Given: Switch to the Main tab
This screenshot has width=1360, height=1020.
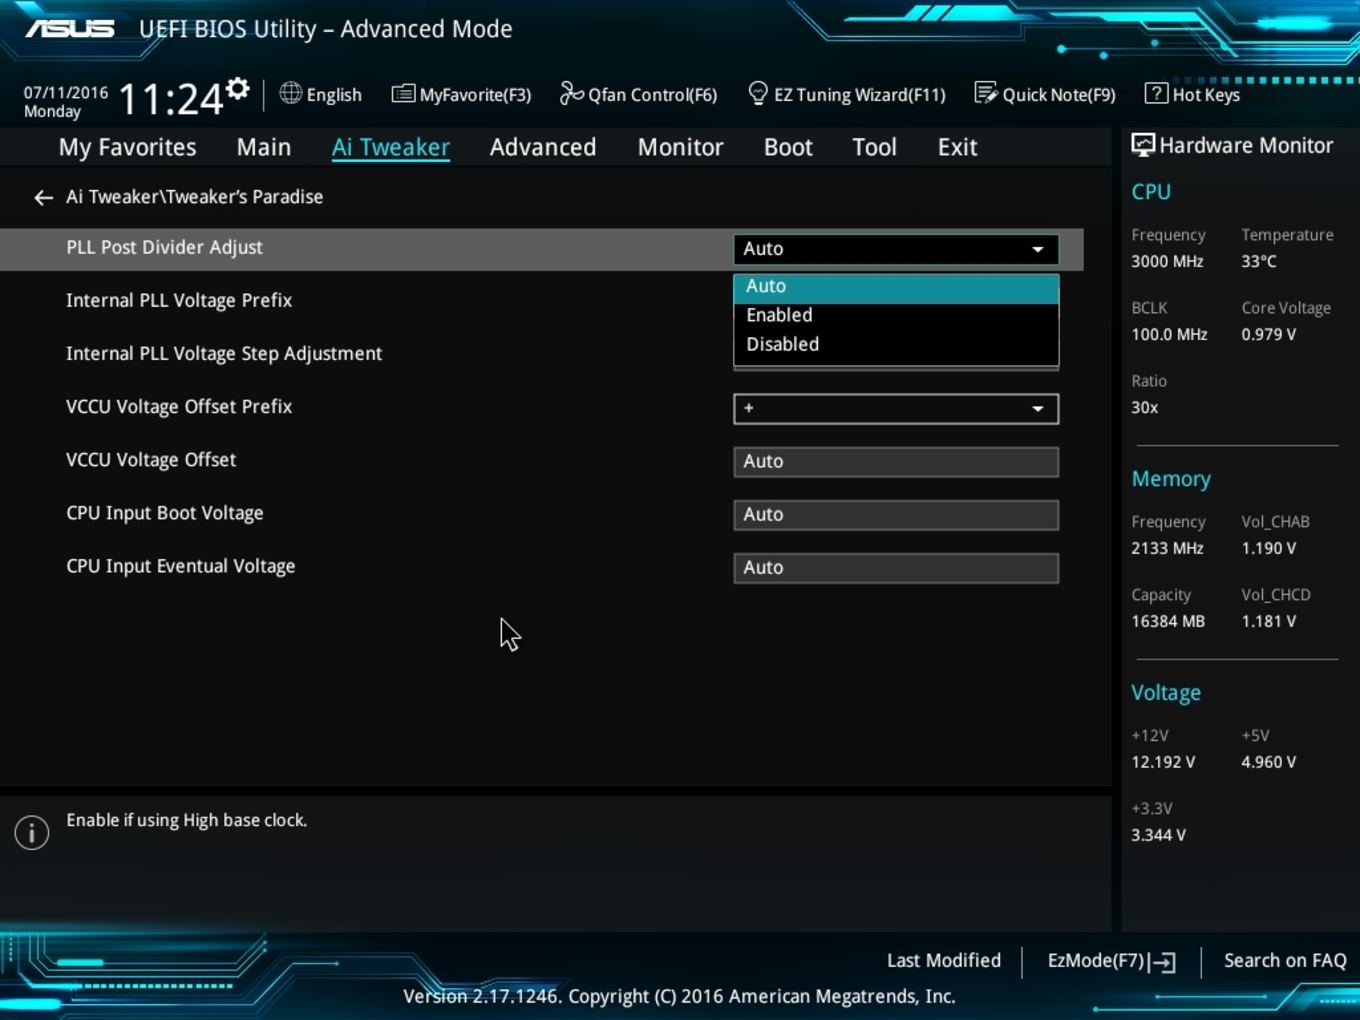Looking at the screenshot, I should 264,147.
